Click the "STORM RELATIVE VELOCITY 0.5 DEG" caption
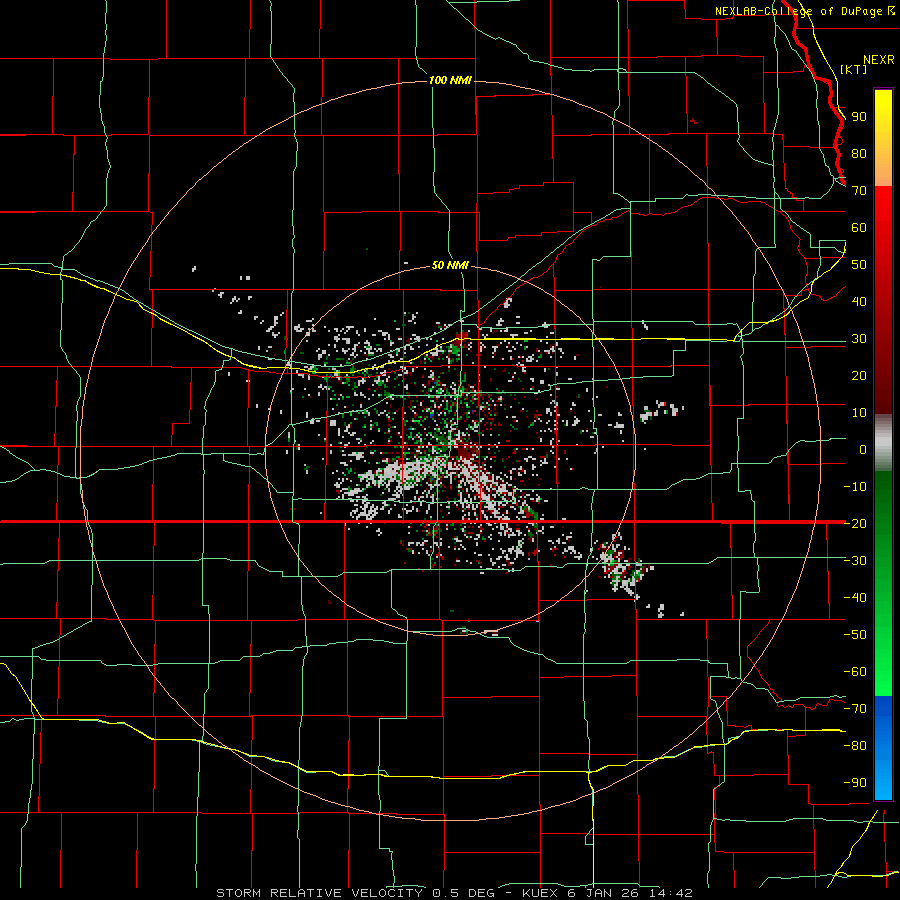The width and height of the screenshot is (900, 900). coord(355,893)
